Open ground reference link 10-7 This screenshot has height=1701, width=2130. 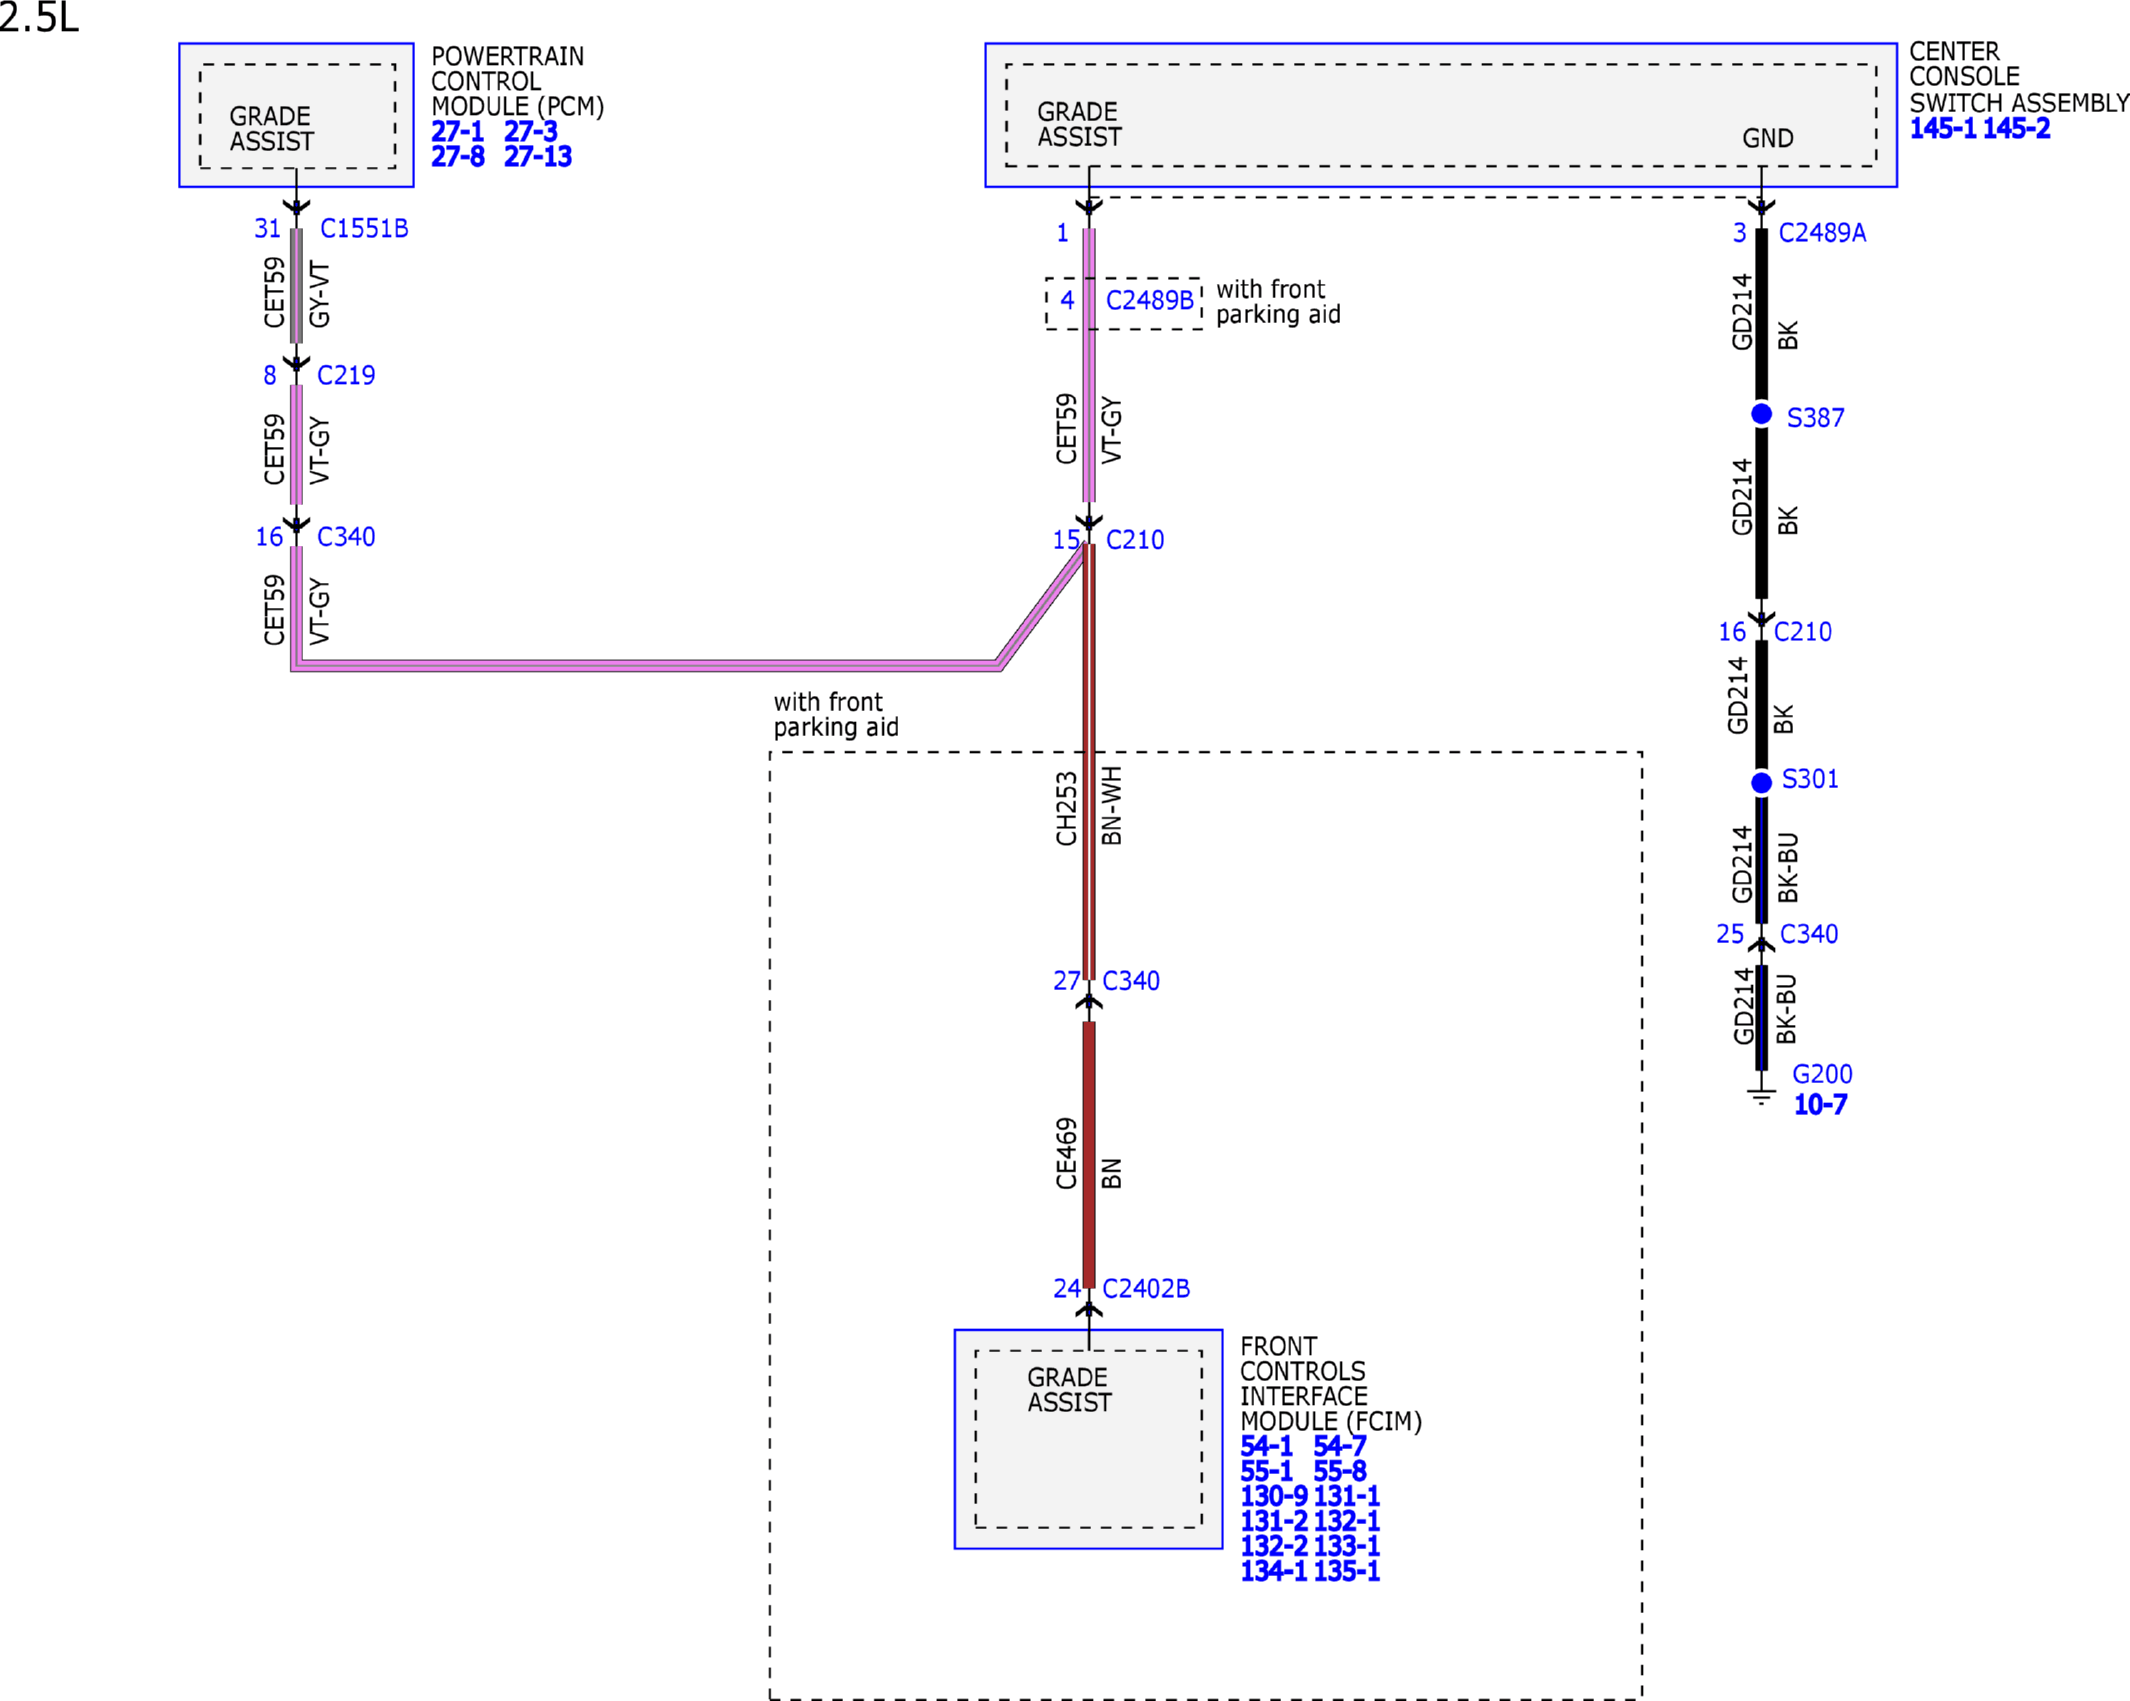[1820, 1105]
